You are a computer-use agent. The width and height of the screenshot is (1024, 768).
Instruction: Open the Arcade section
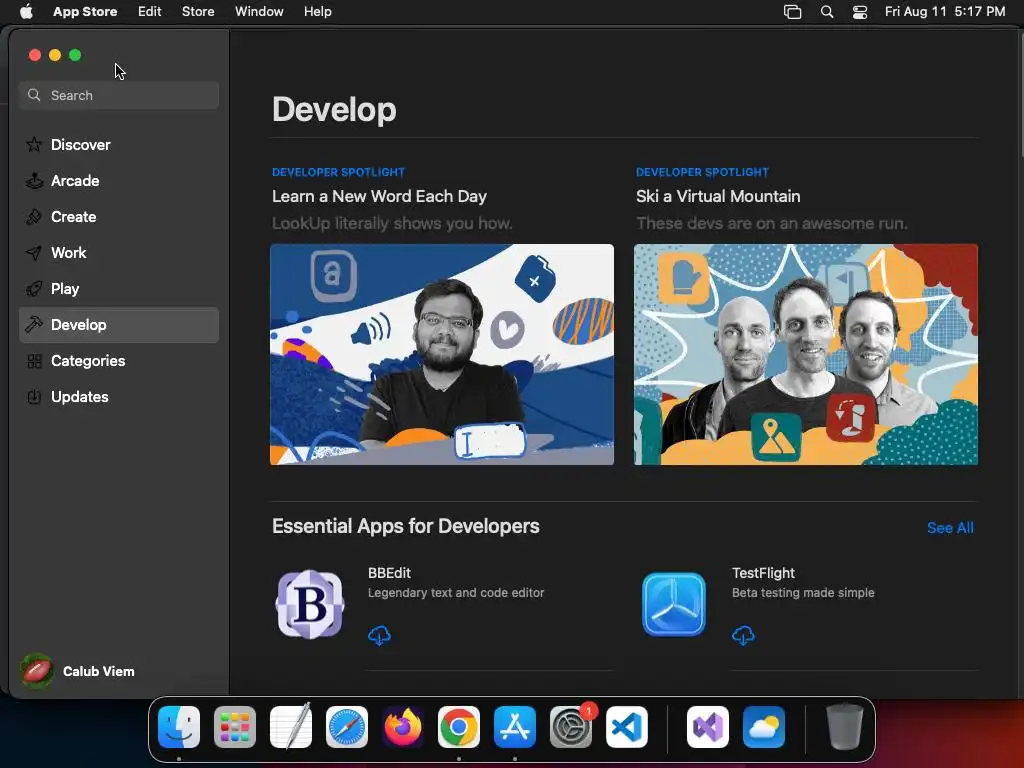(x=119, y=181)
